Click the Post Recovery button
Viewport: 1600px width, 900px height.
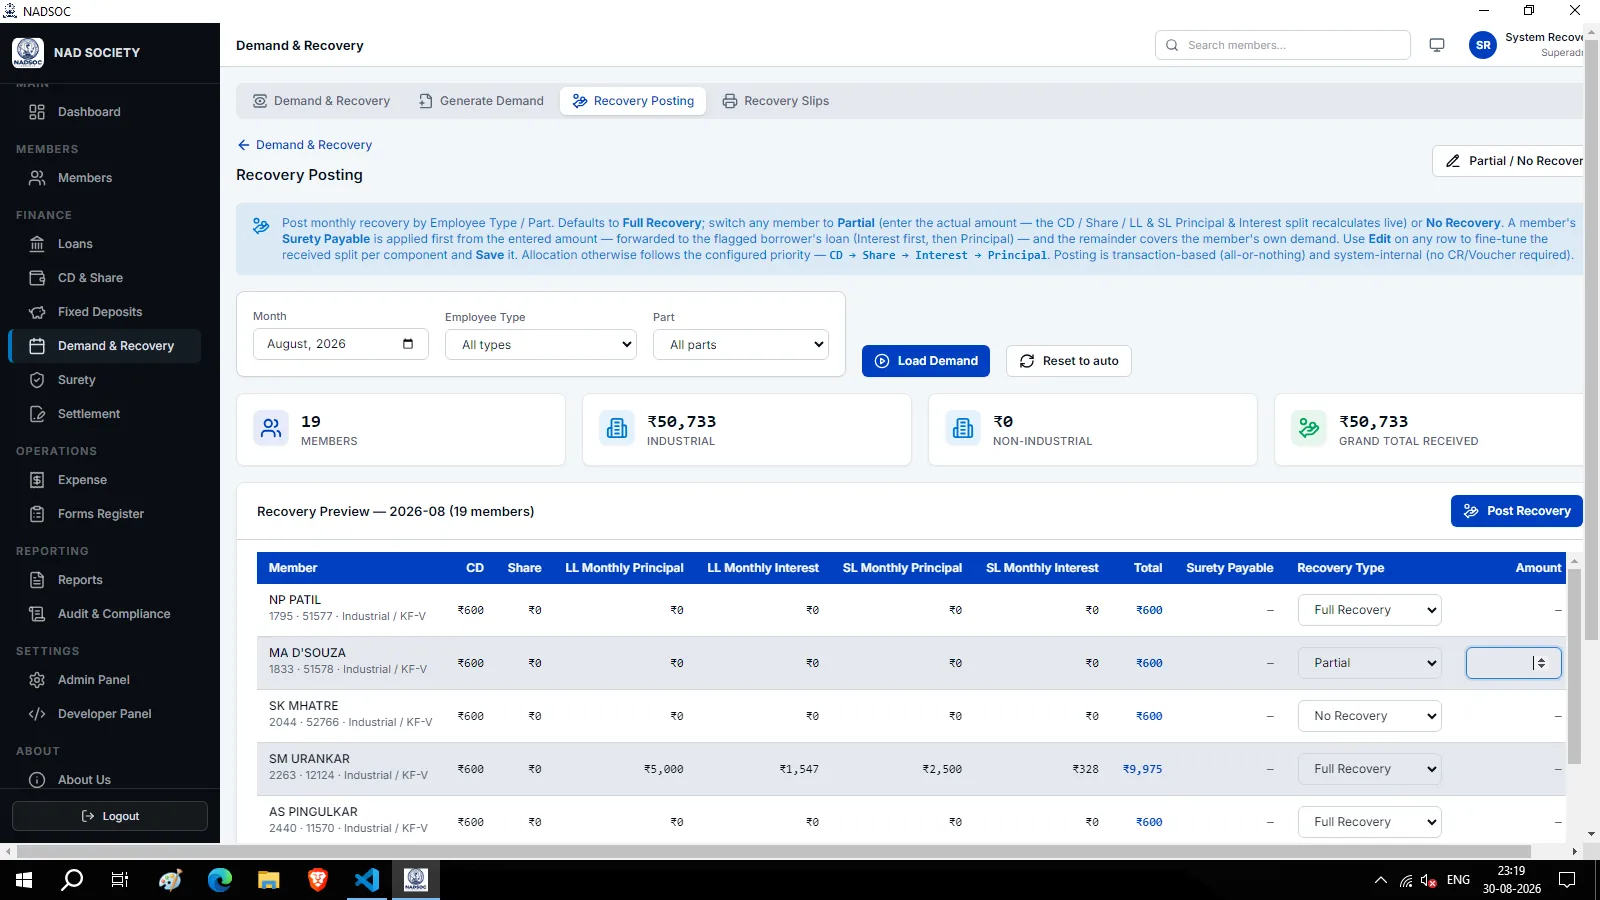coord(1517,511)
